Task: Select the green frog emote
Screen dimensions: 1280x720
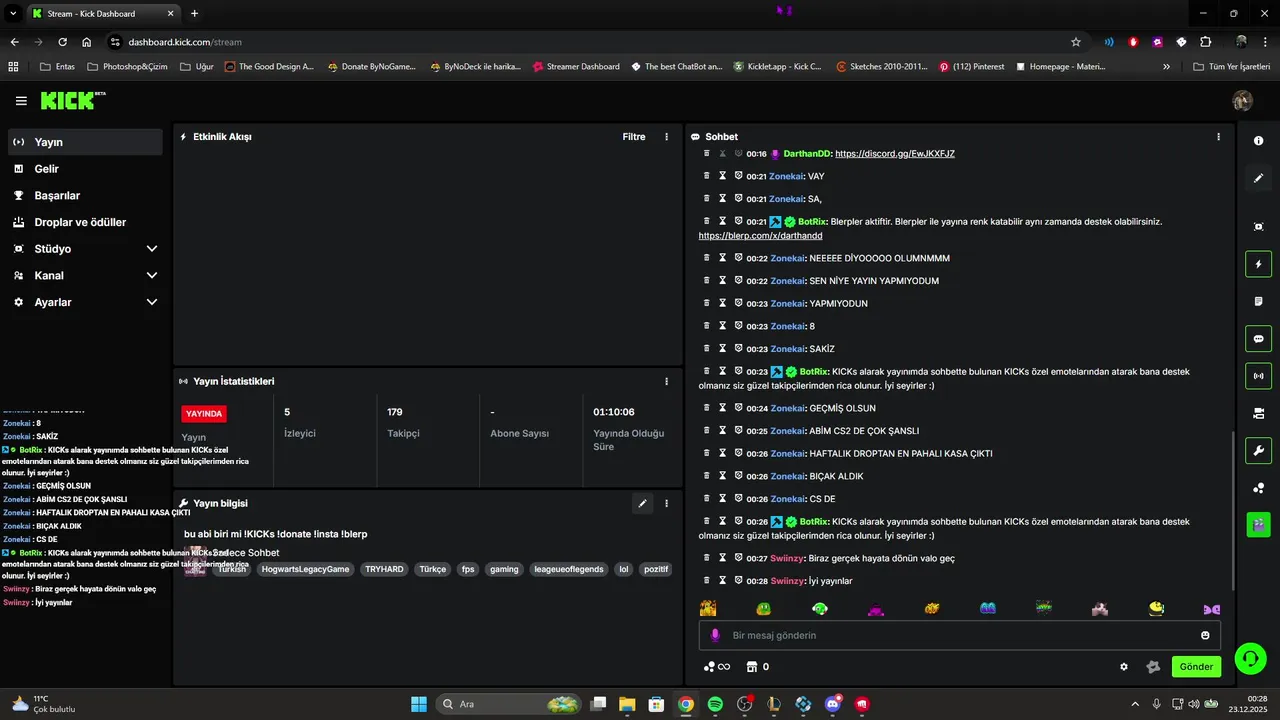Action: tap(764, 608)
